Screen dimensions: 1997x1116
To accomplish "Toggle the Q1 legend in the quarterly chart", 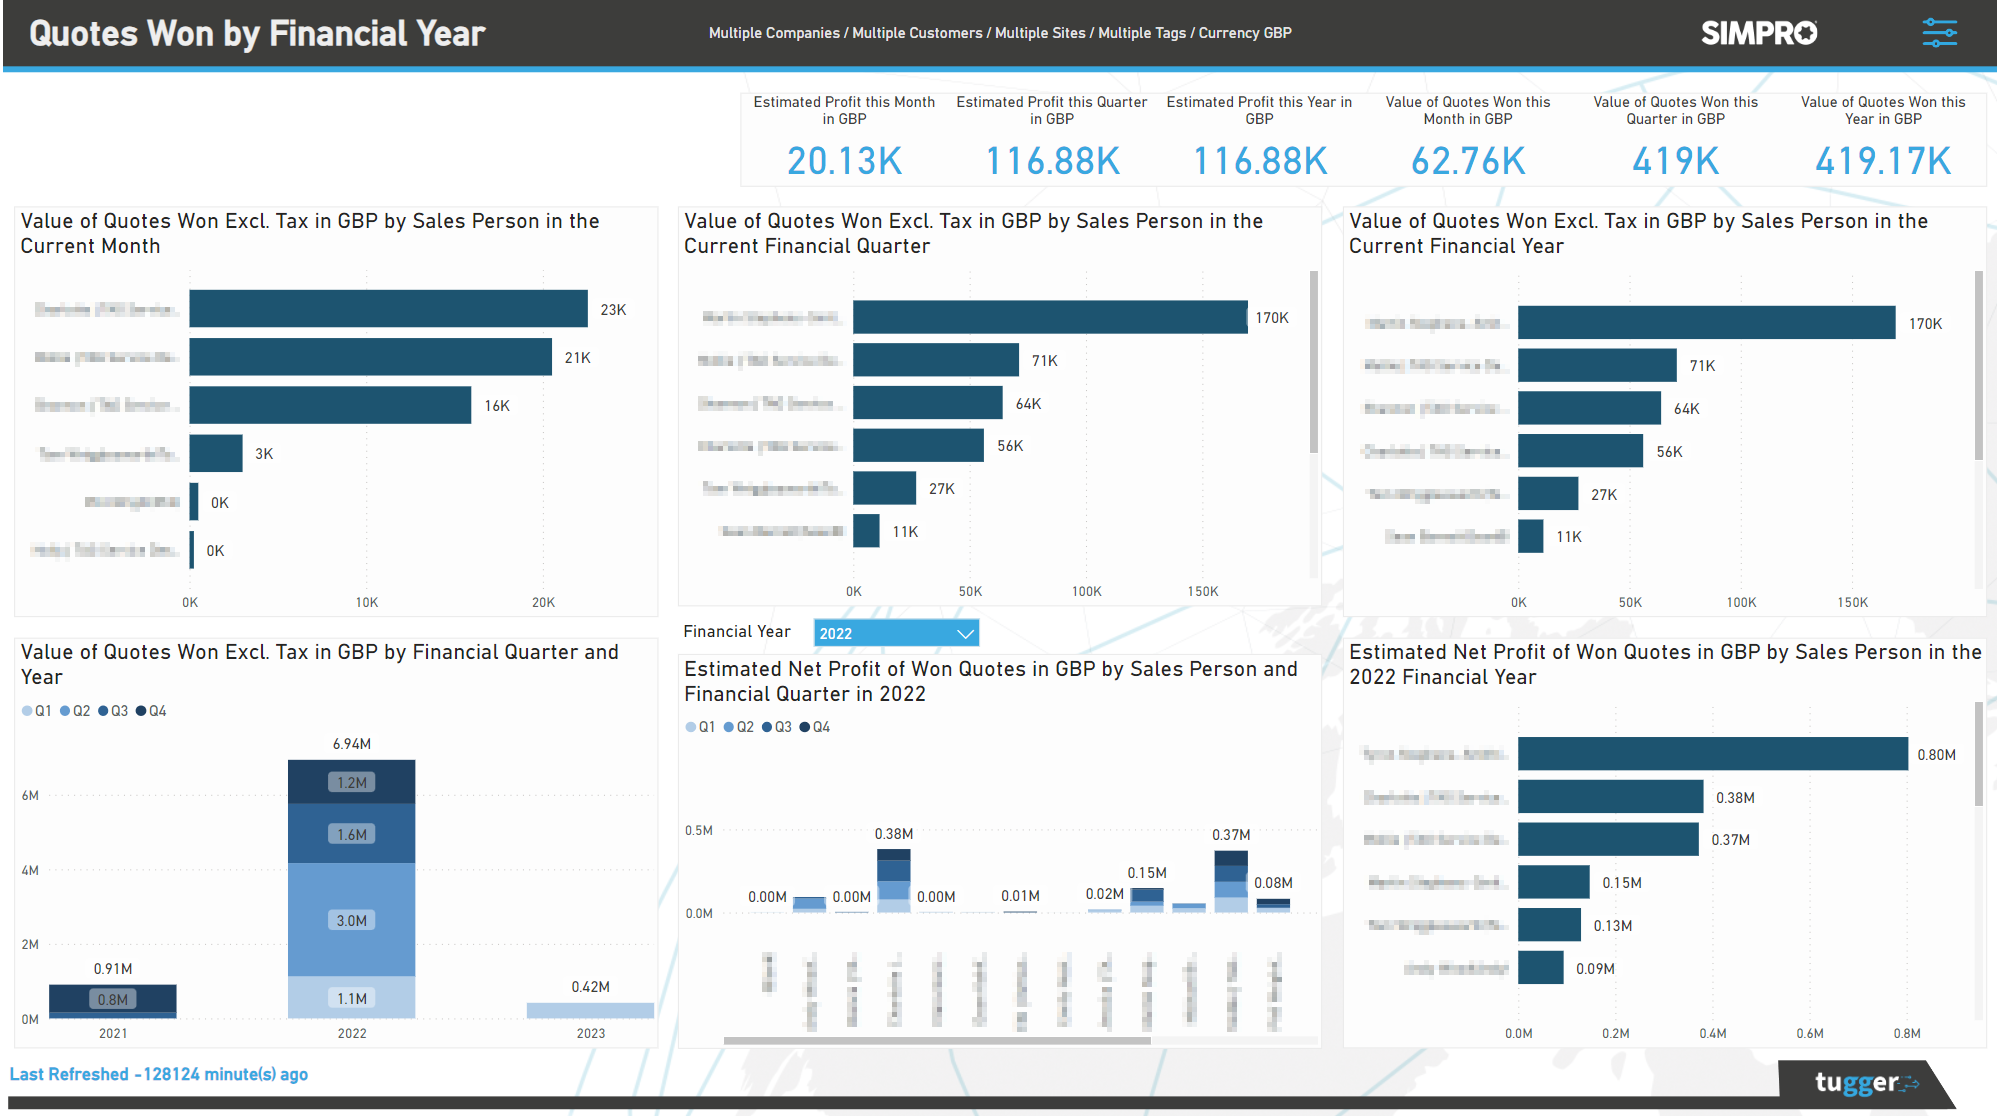I will 40,710.
